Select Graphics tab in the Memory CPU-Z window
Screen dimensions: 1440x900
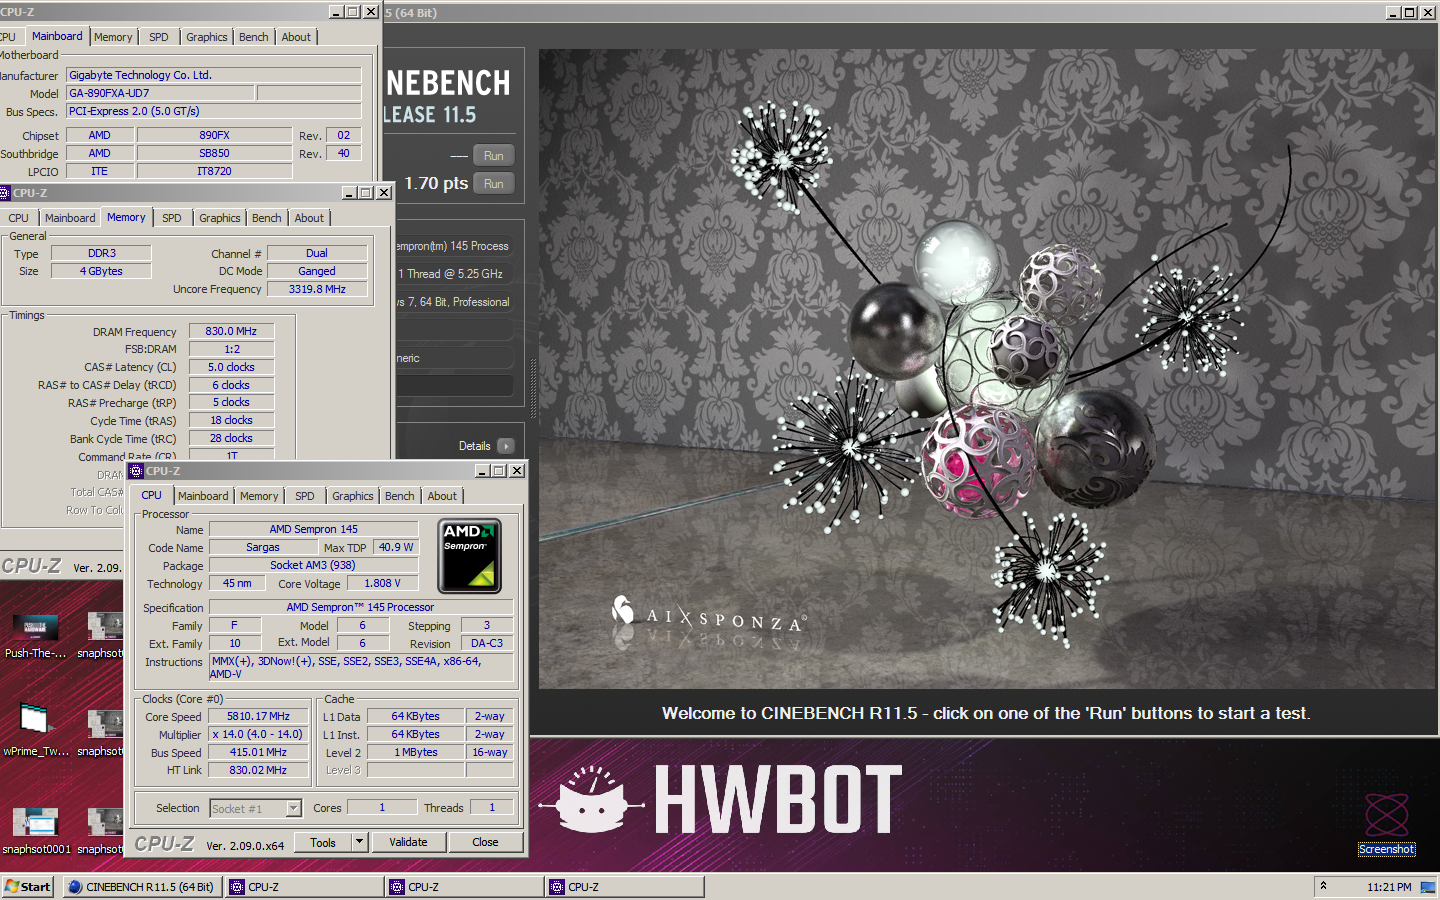pyautogui.click(x=220, y=218)
